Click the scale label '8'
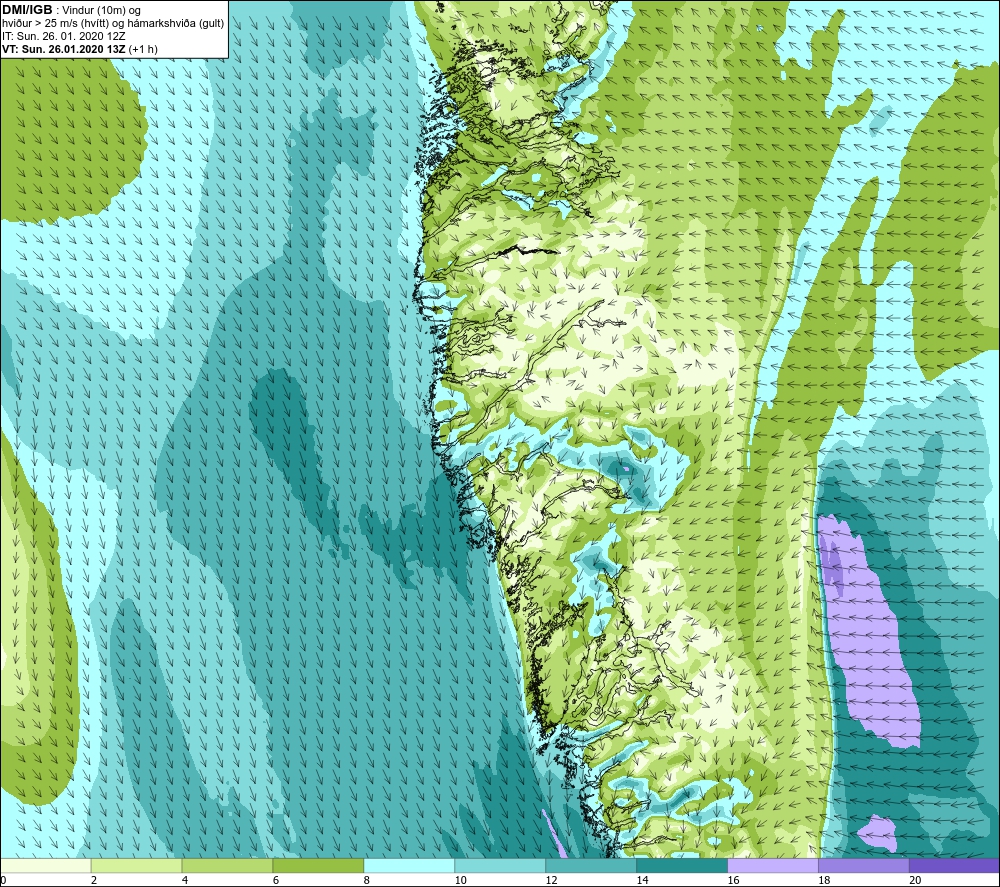 367,880
